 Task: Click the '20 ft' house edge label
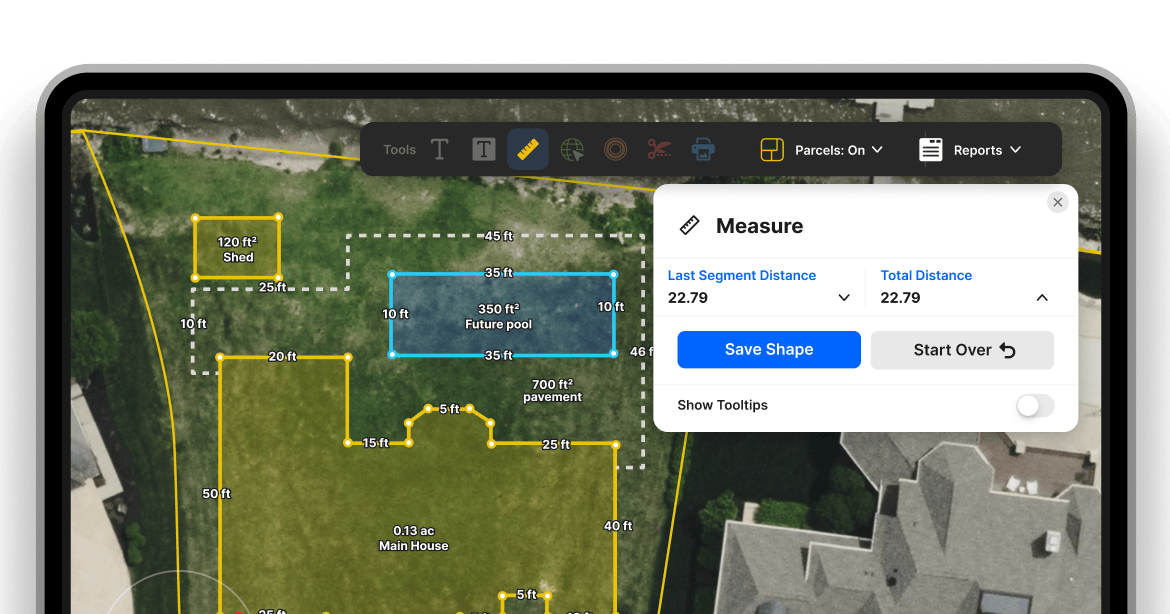282,356
